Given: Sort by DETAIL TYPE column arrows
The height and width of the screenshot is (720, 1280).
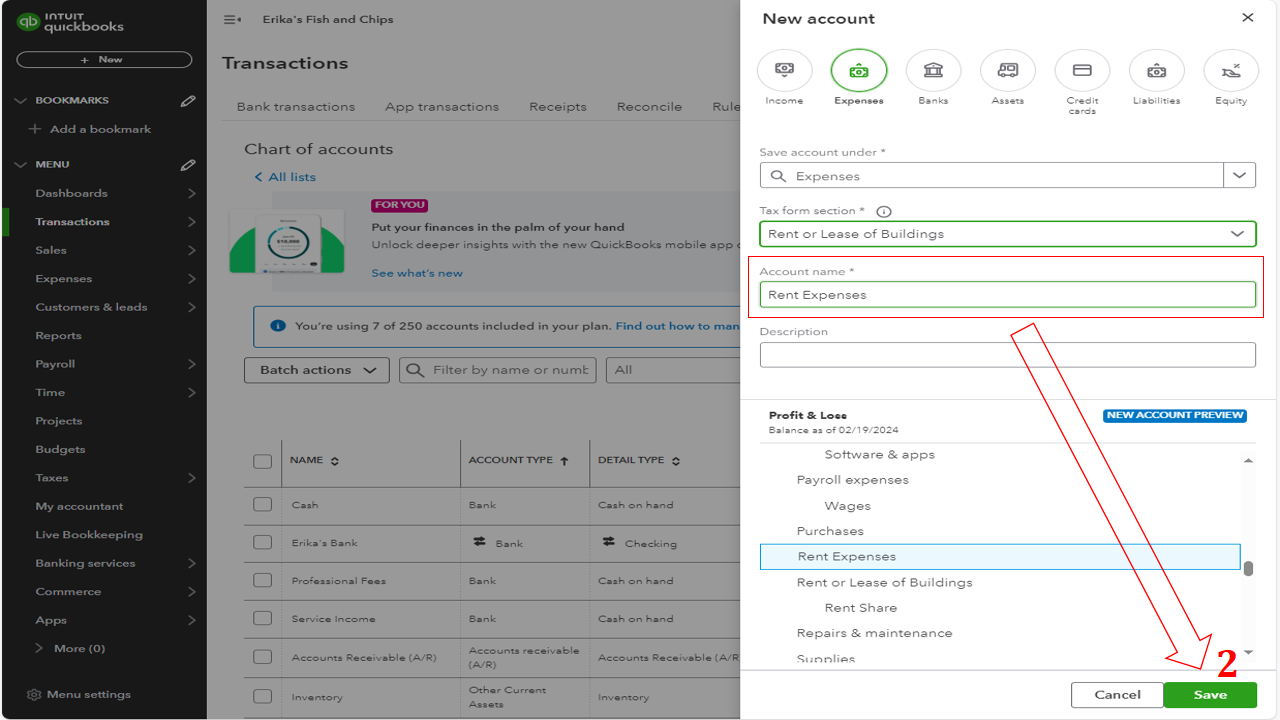Looking at the screenshot, I should pos(676,461).
